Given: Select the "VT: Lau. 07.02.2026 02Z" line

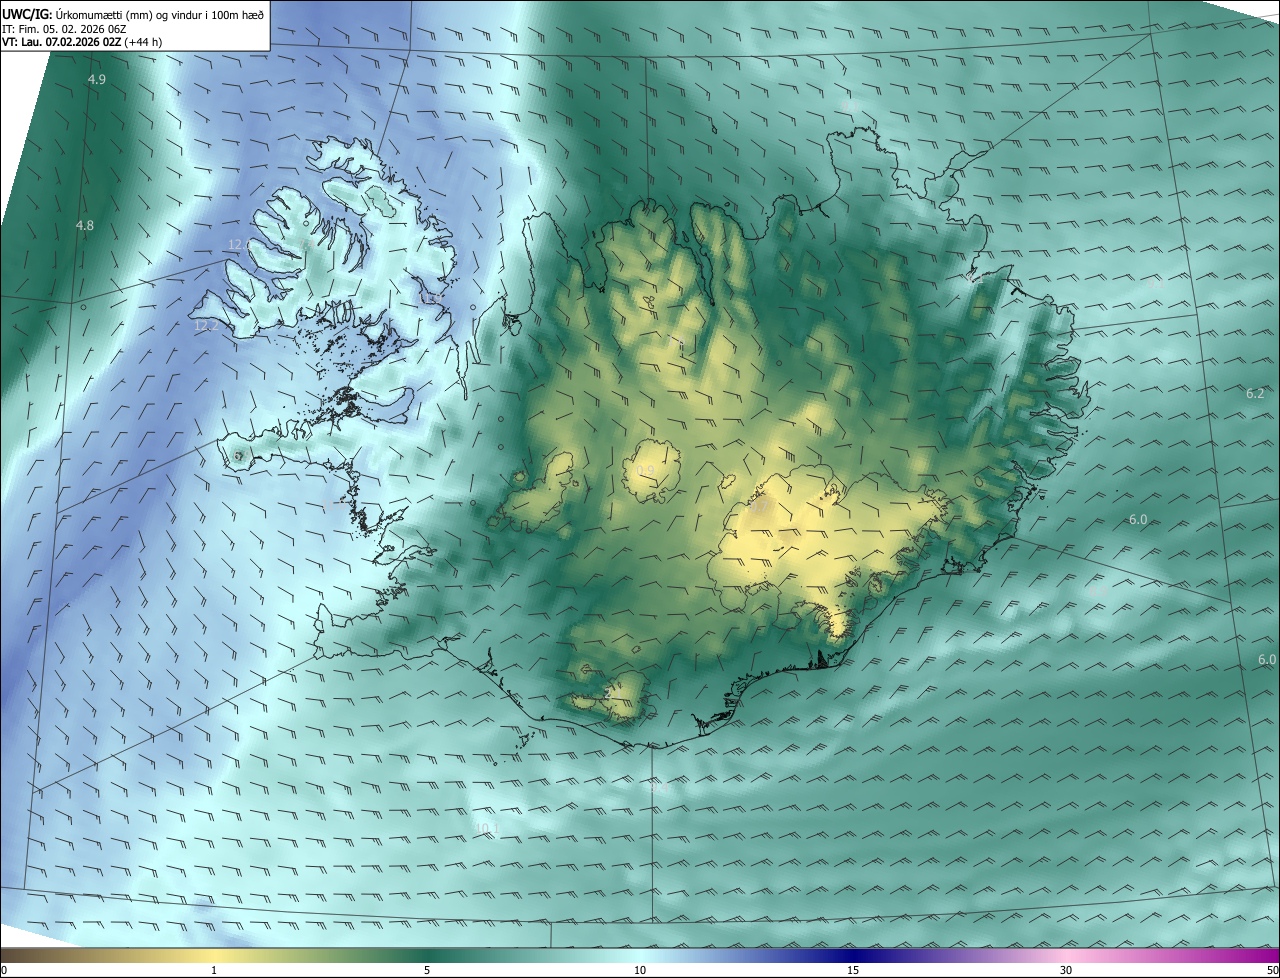Looking at the screenshot, I should pos(62,42).
